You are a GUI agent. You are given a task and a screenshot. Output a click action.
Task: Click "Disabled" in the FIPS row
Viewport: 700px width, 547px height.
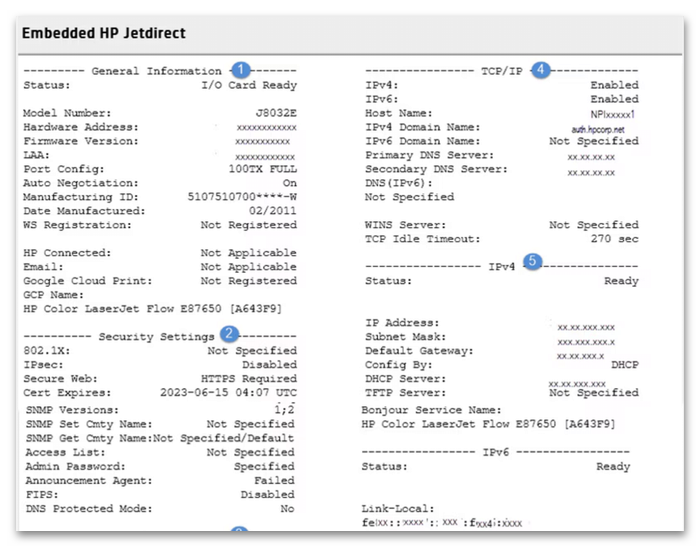coord(267,494)
